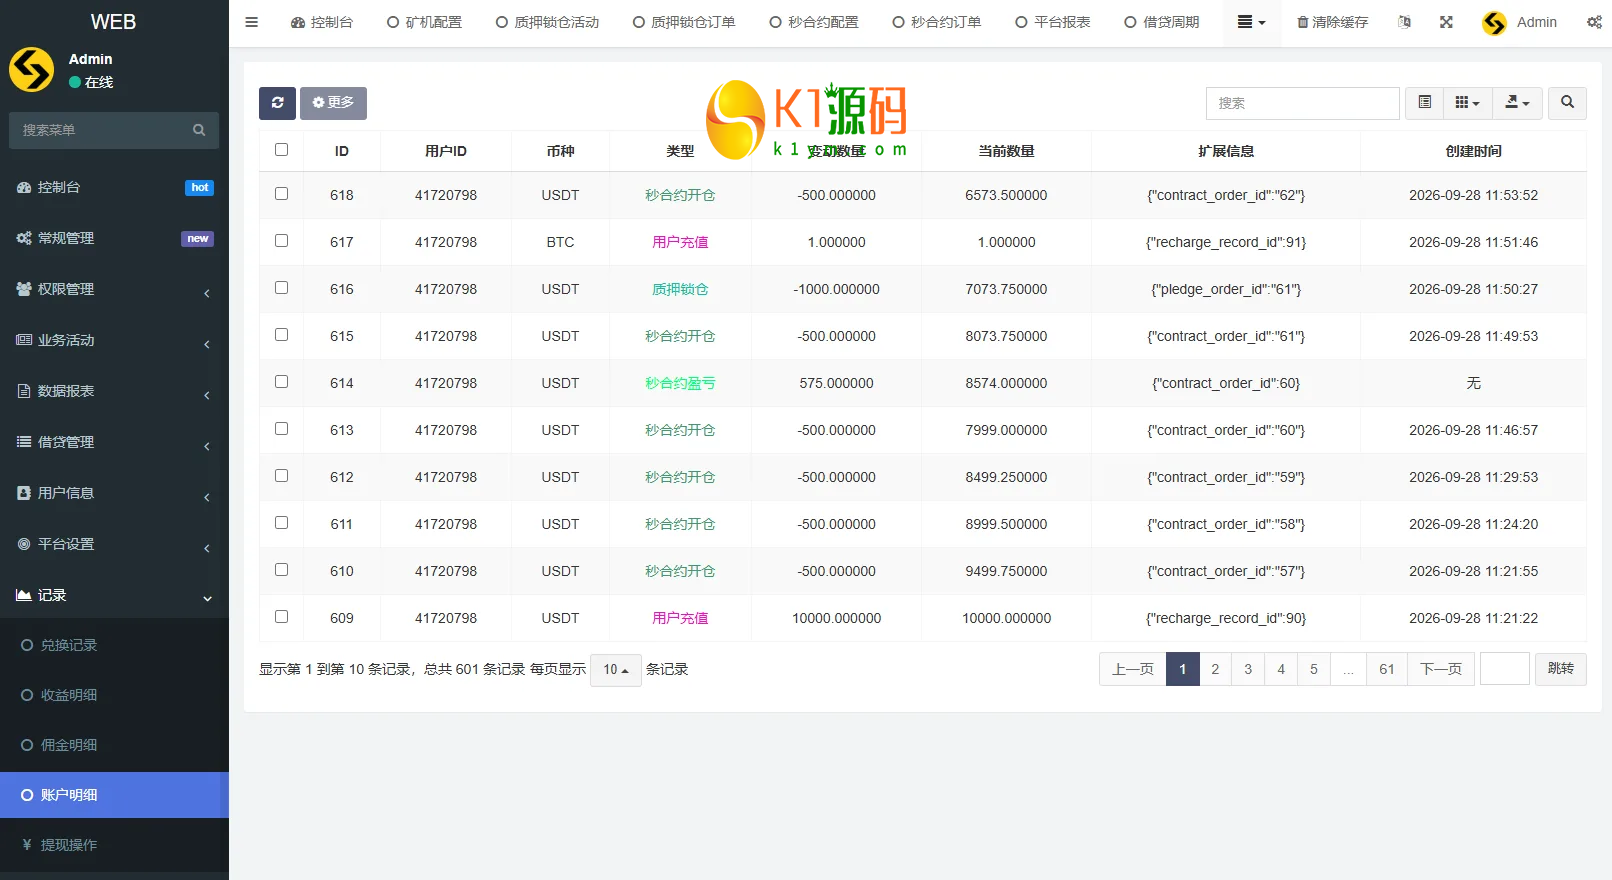Open the 控制台 sidebar item
This screenshot has width=1612, height=880.
114,187
